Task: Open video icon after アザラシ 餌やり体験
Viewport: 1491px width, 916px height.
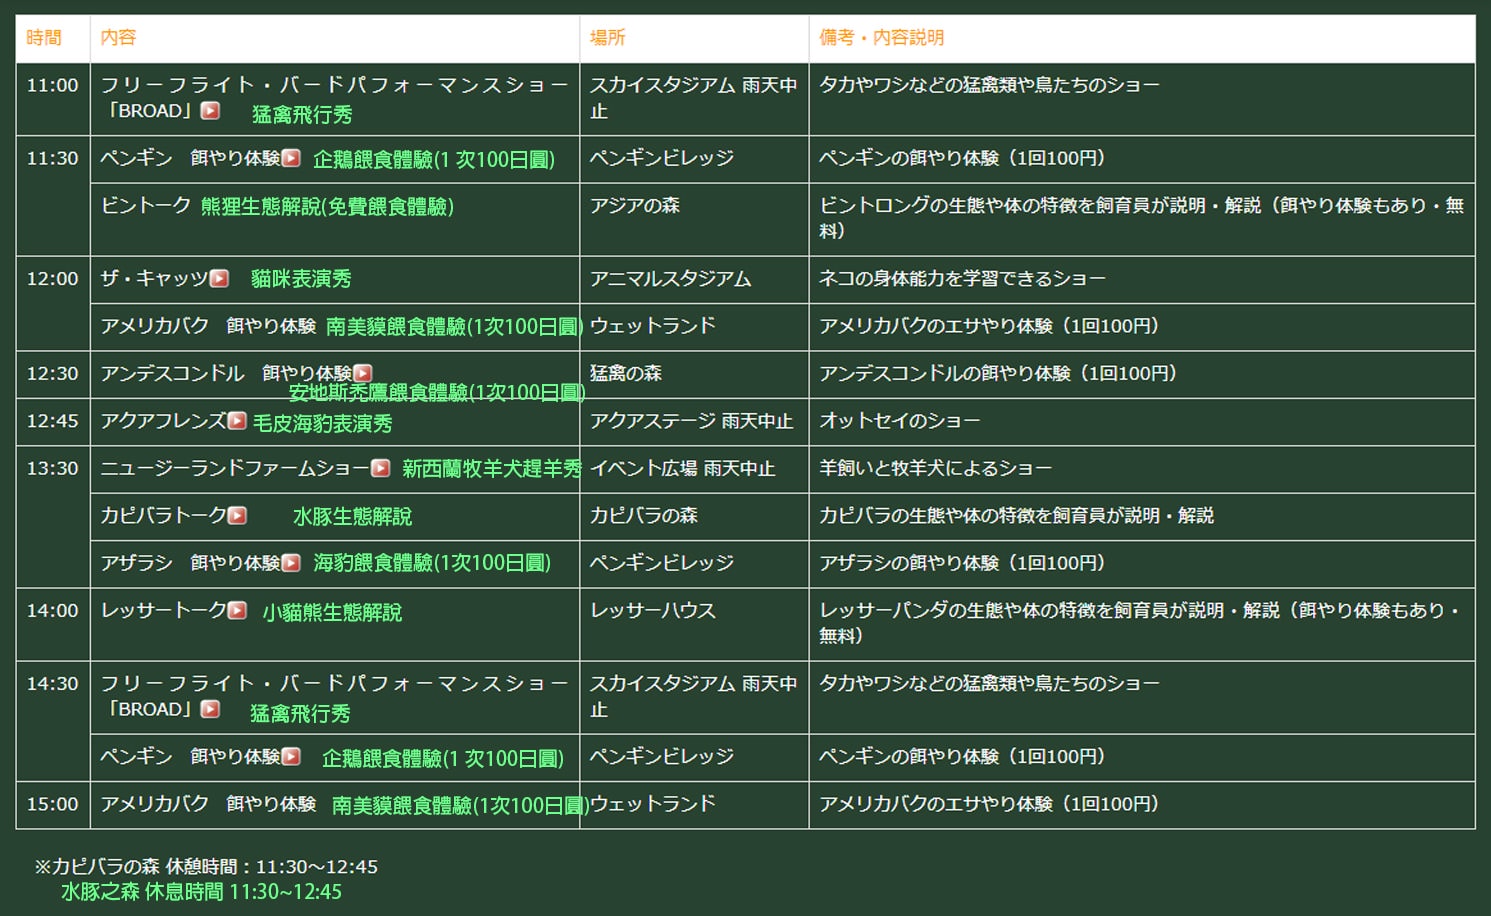Action: click(291, 563)
